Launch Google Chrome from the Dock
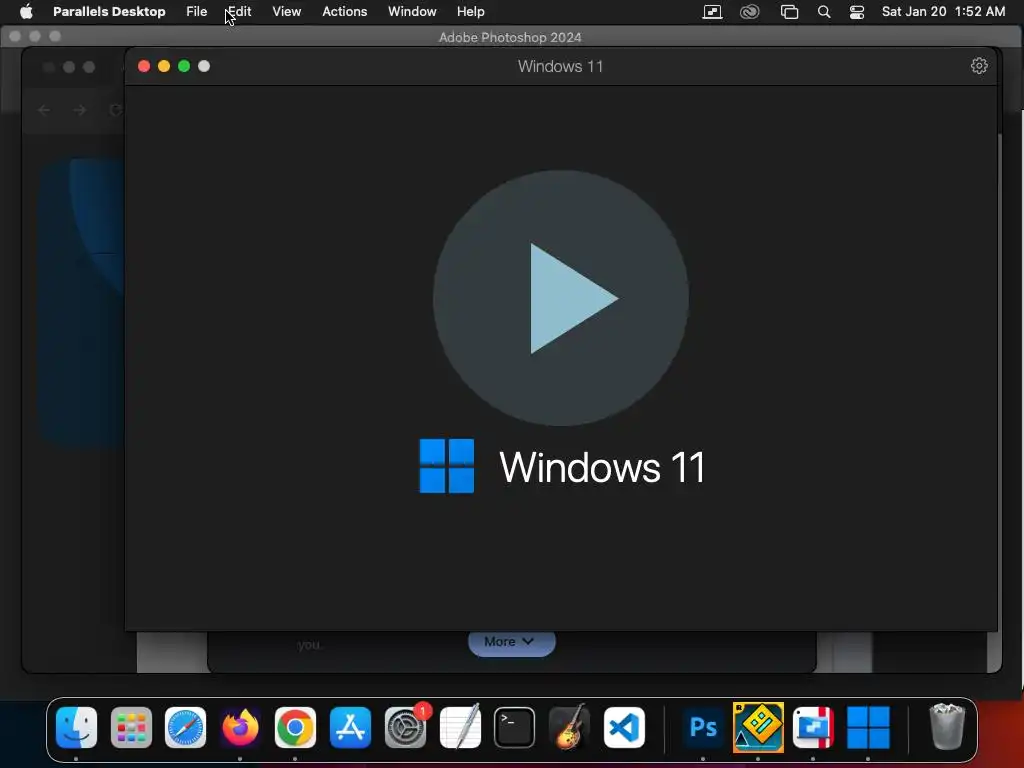Viewport: 1024px width, 768px height. coord(295,728)
